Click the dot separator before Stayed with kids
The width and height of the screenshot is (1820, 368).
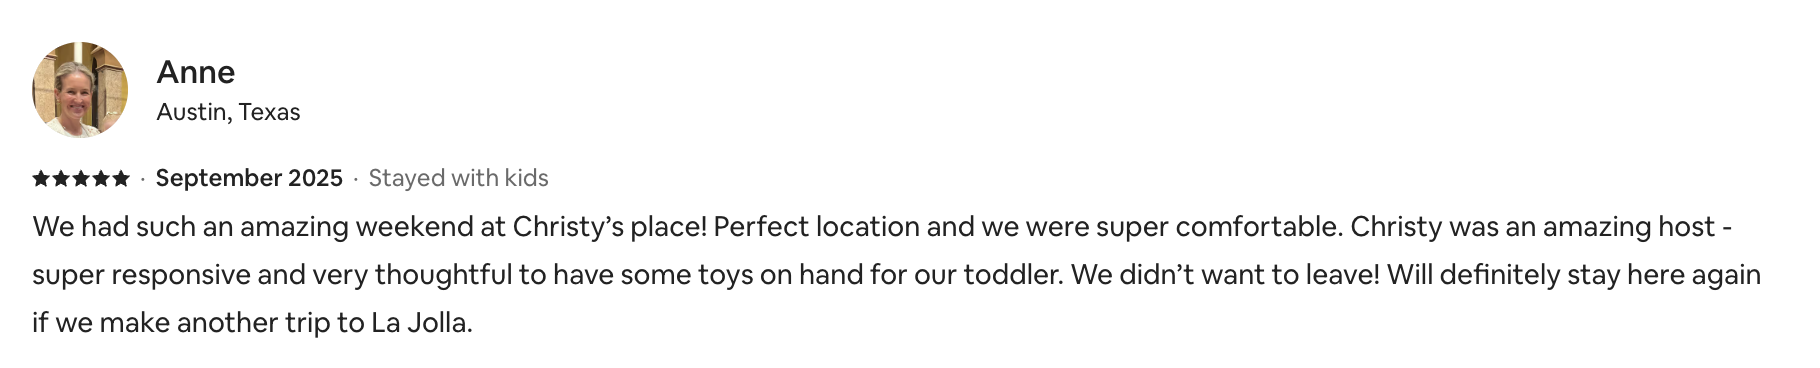coord(355,179)
